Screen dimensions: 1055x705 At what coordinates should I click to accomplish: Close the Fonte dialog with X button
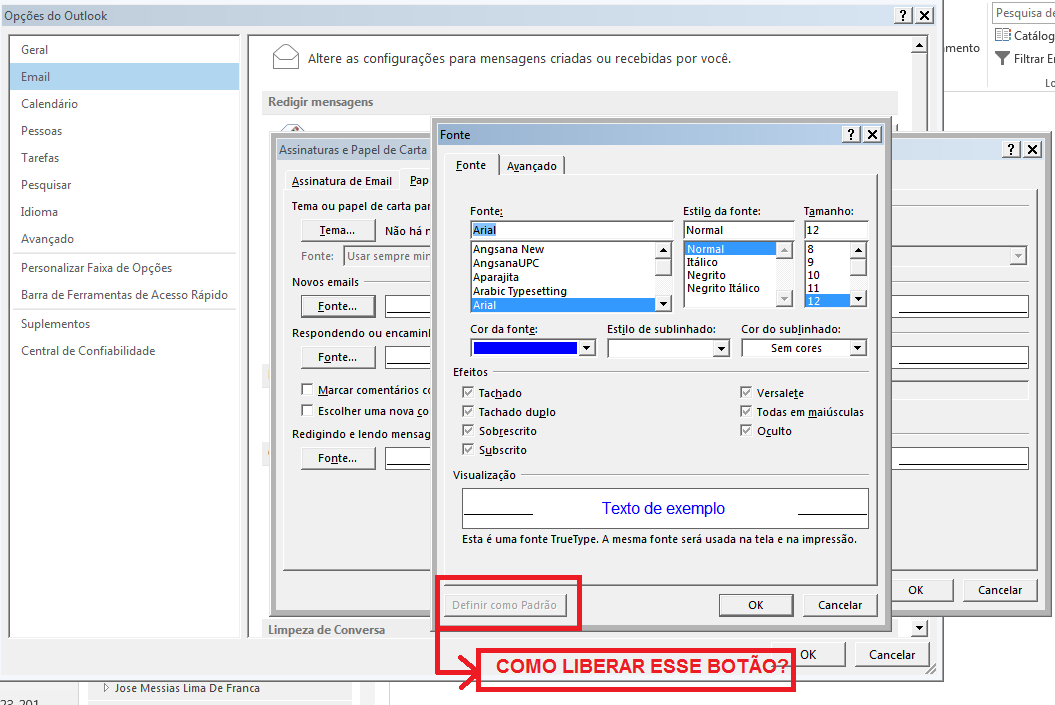[873, 135]
